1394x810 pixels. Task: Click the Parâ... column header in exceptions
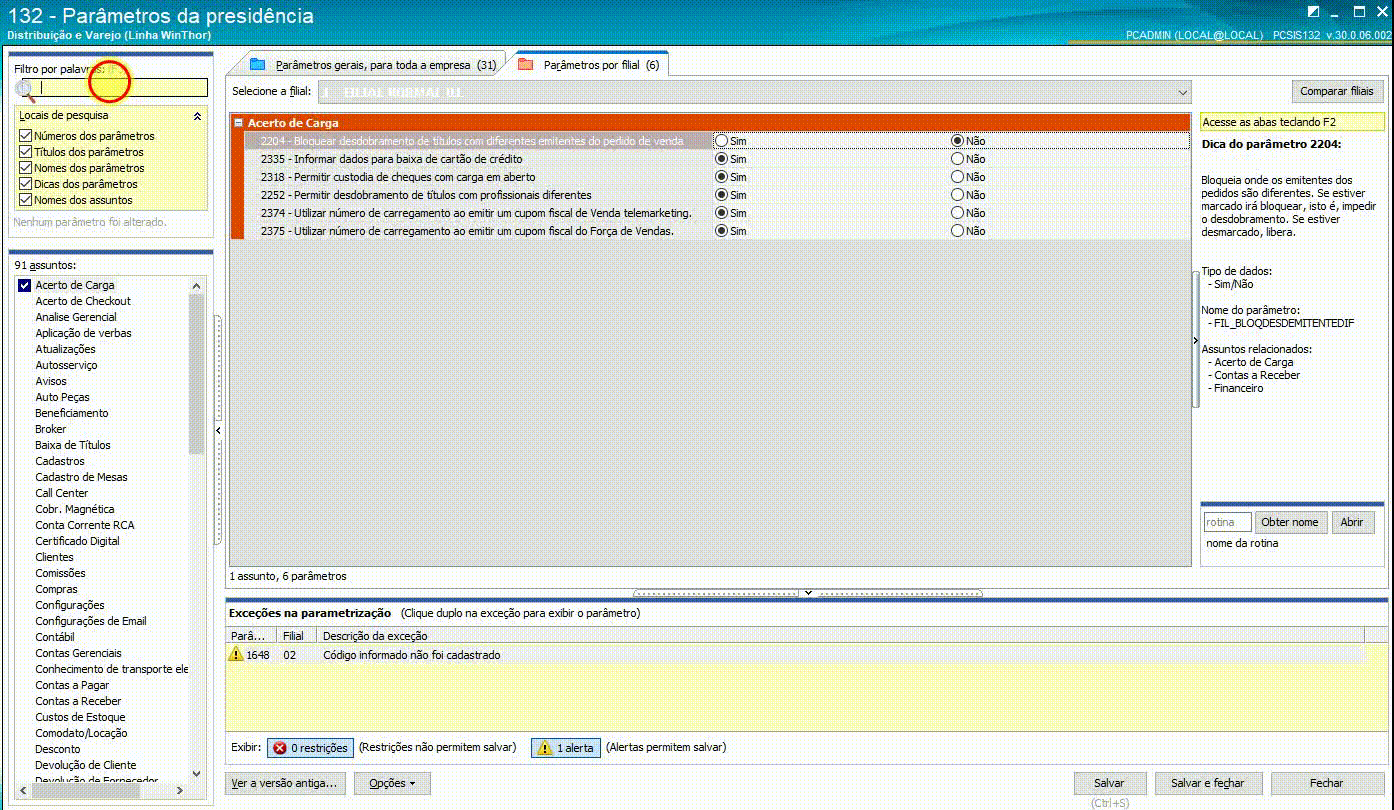[251, 635]
